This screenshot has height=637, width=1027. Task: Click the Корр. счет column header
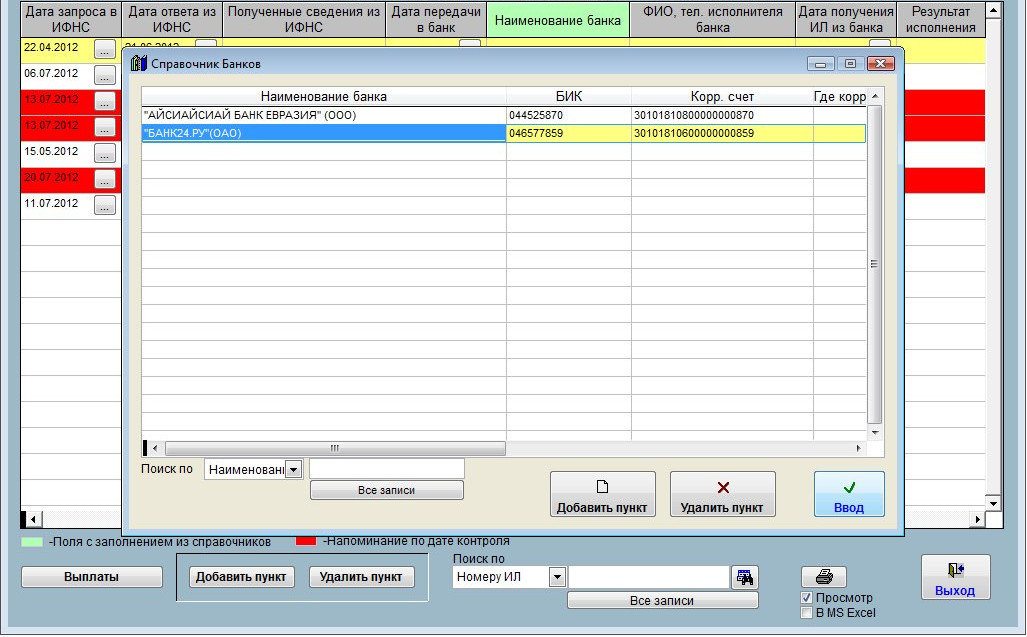coord(721,97)
